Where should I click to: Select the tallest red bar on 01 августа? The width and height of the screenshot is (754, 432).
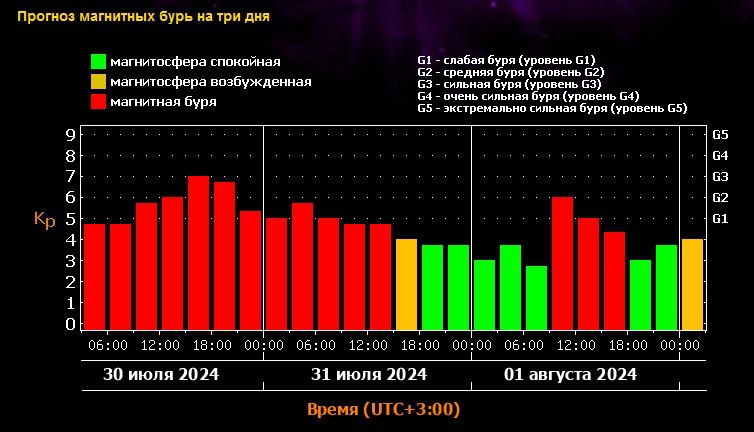coord(562,263)
